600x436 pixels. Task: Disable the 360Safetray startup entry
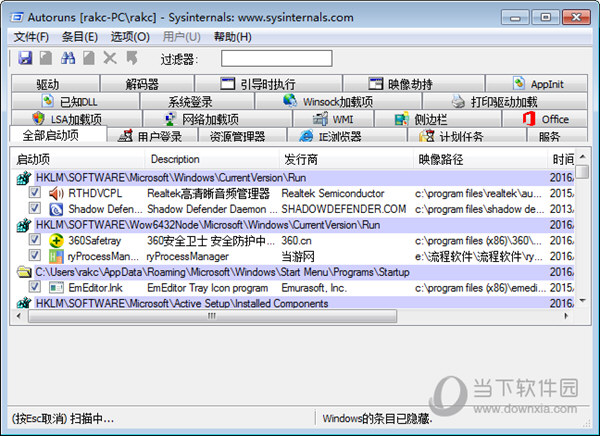[35, 239]
